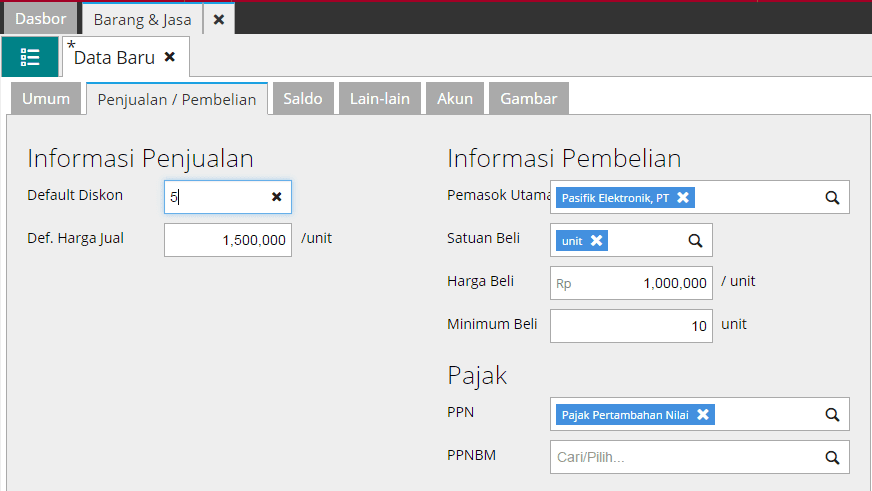Edit the Def. Harga Jual value
872x491 pixels.
tap(228, 240)
